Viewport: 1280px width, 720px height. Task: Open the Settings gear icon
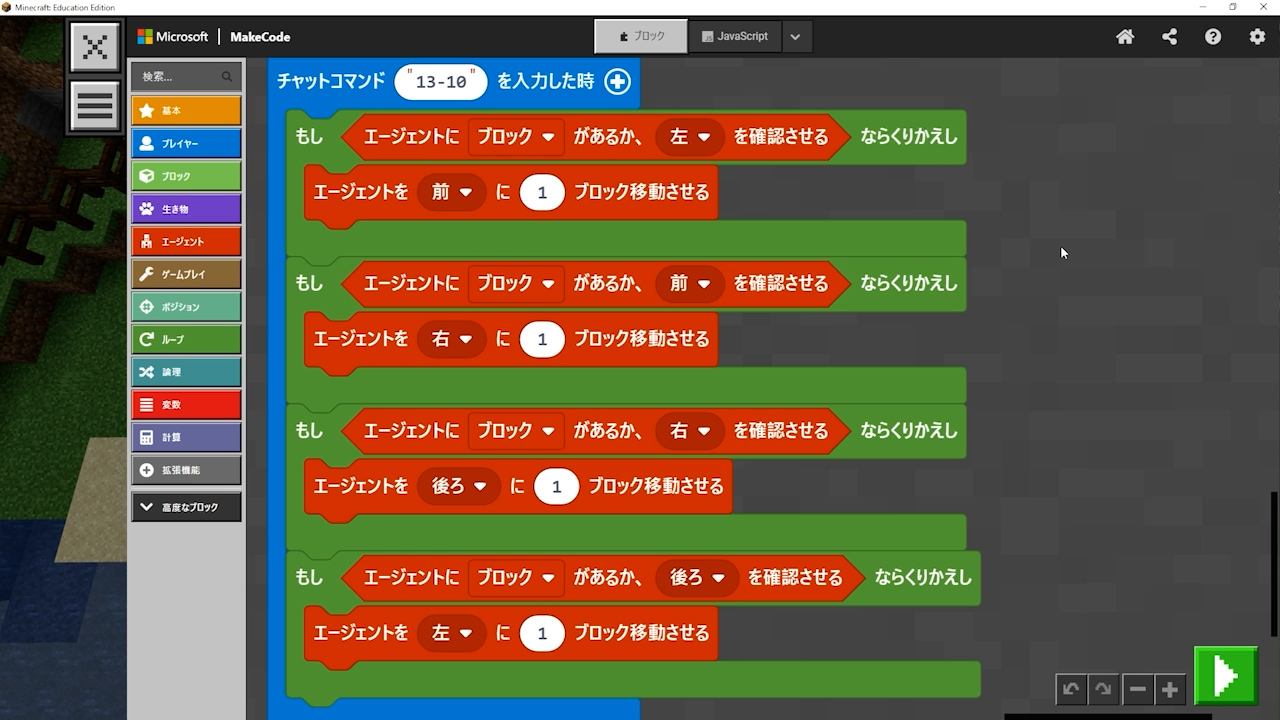coord(1257,37)
